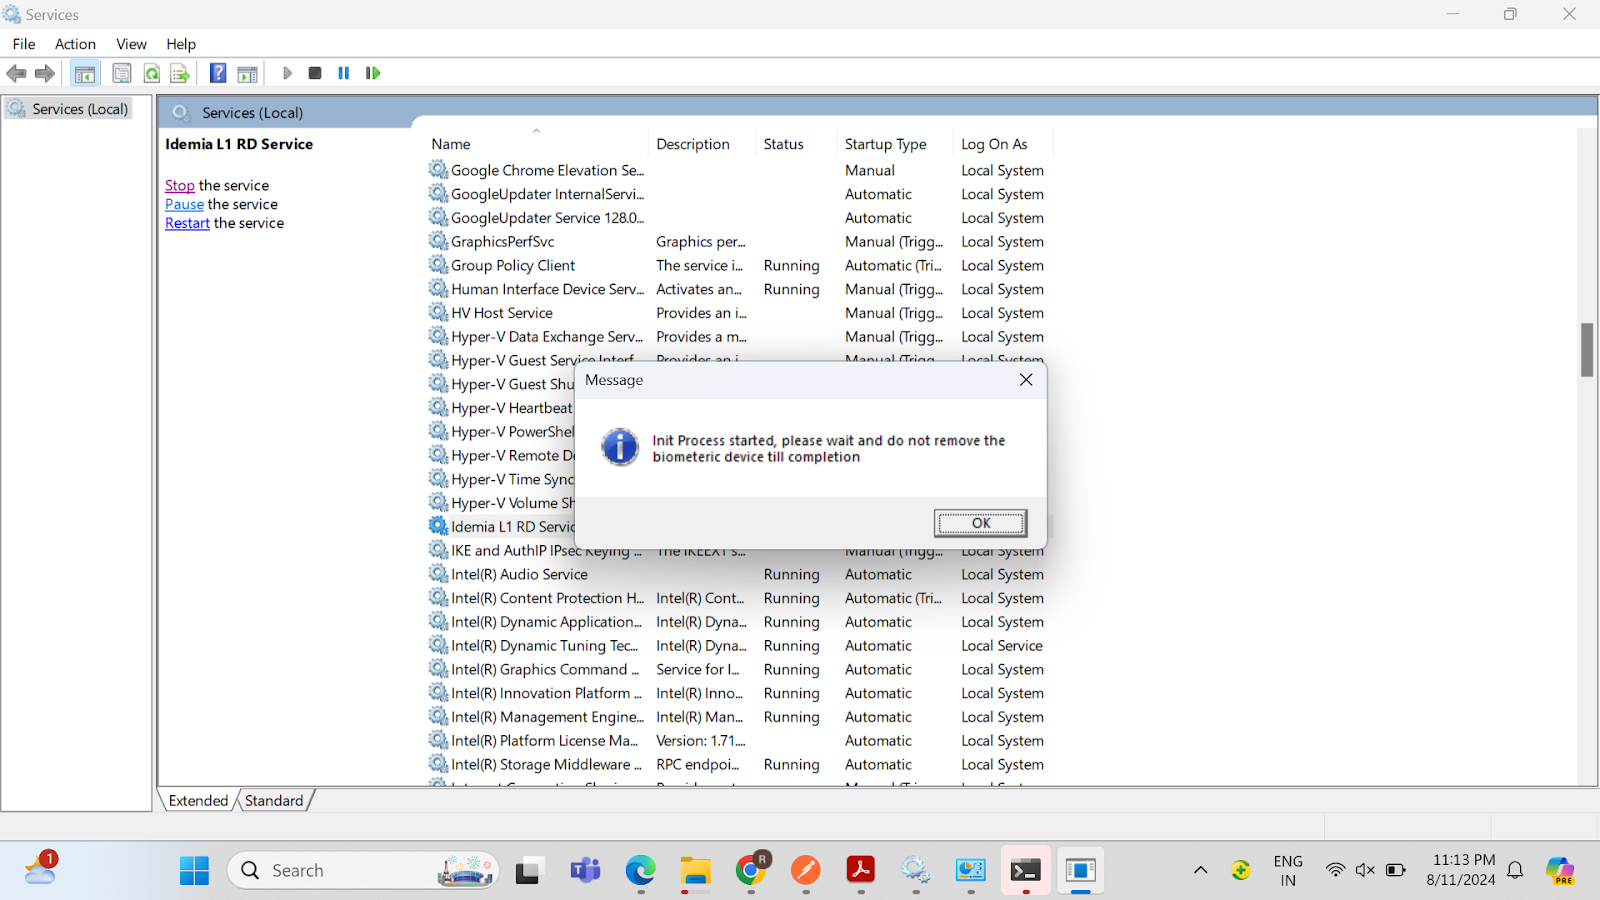Screen dimensions: 1600x900
Task: Click the services list vertical scrollbar thumb
Action: (1587, 350)
